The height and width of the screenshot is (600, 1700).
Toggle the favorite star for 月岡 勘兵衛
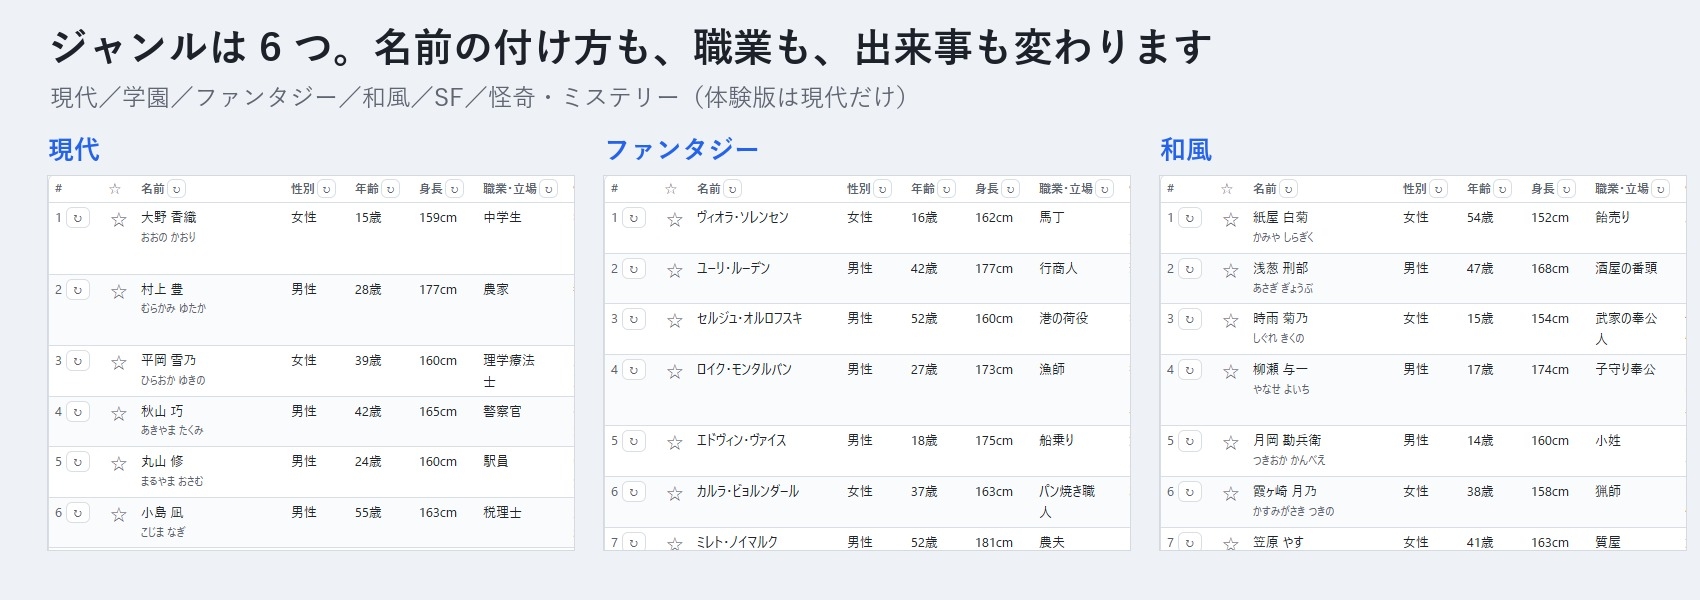pos(1231,442)
